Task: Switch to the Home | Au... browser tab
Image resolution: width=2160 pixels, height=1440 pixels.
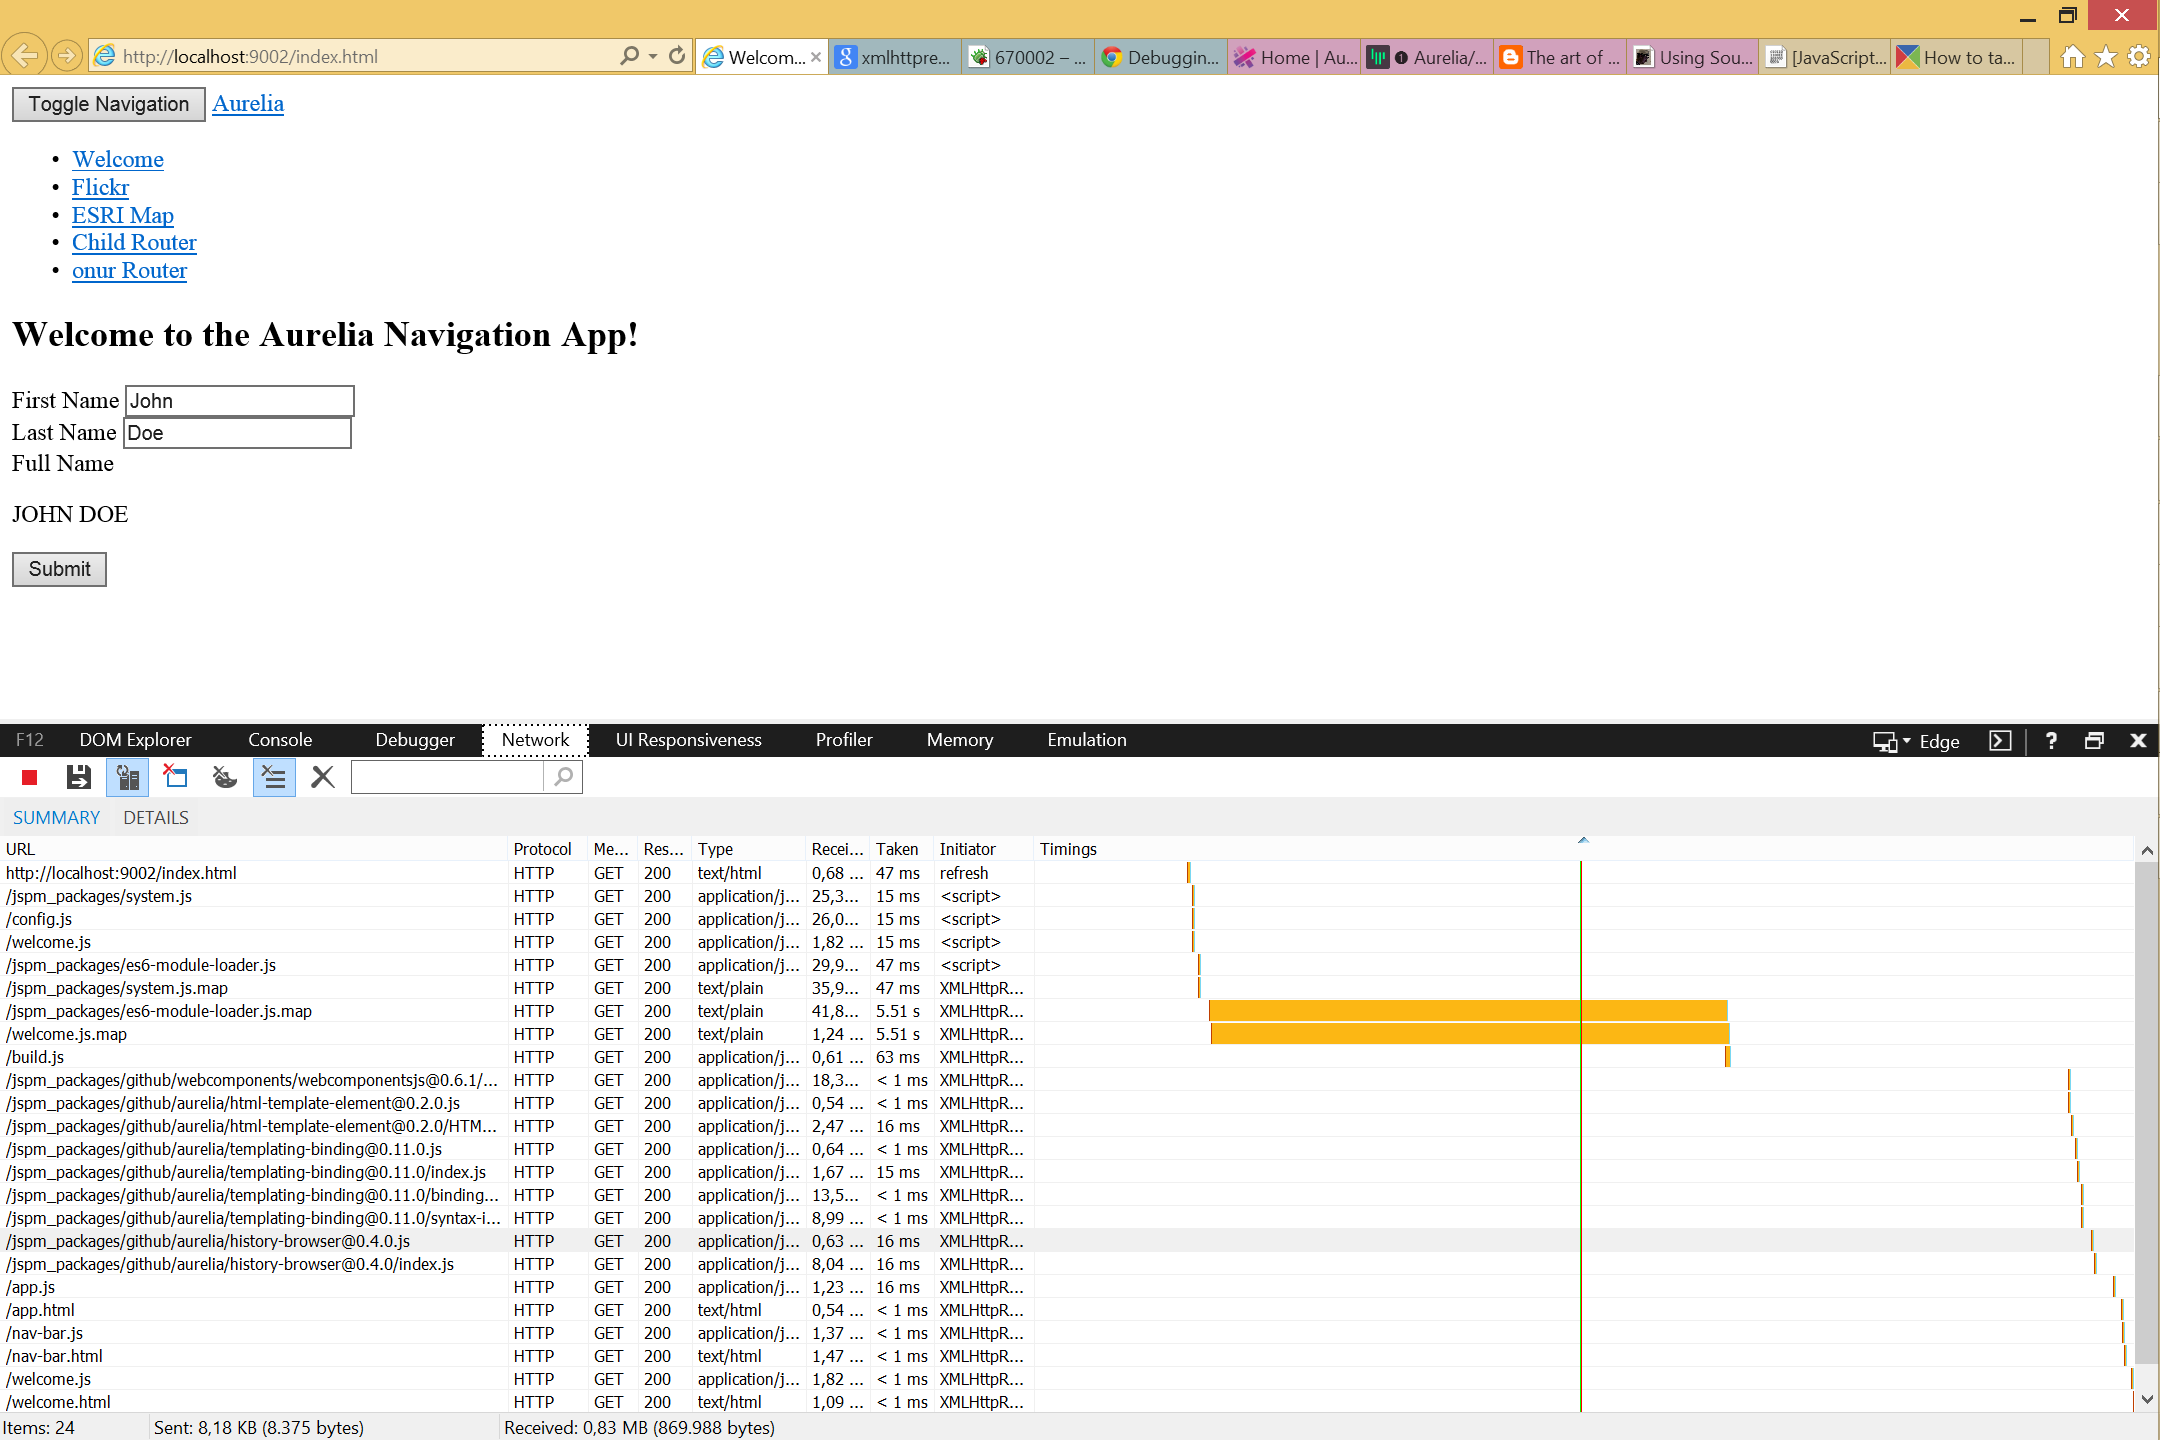Action: 1294,57
